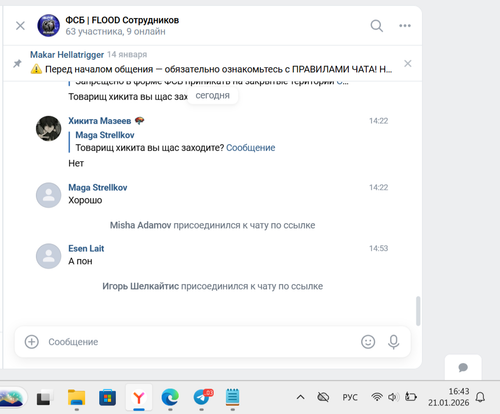Open the taskbar weather widget icon
This screenshot has width=500, height=414.
click(12, 397)
